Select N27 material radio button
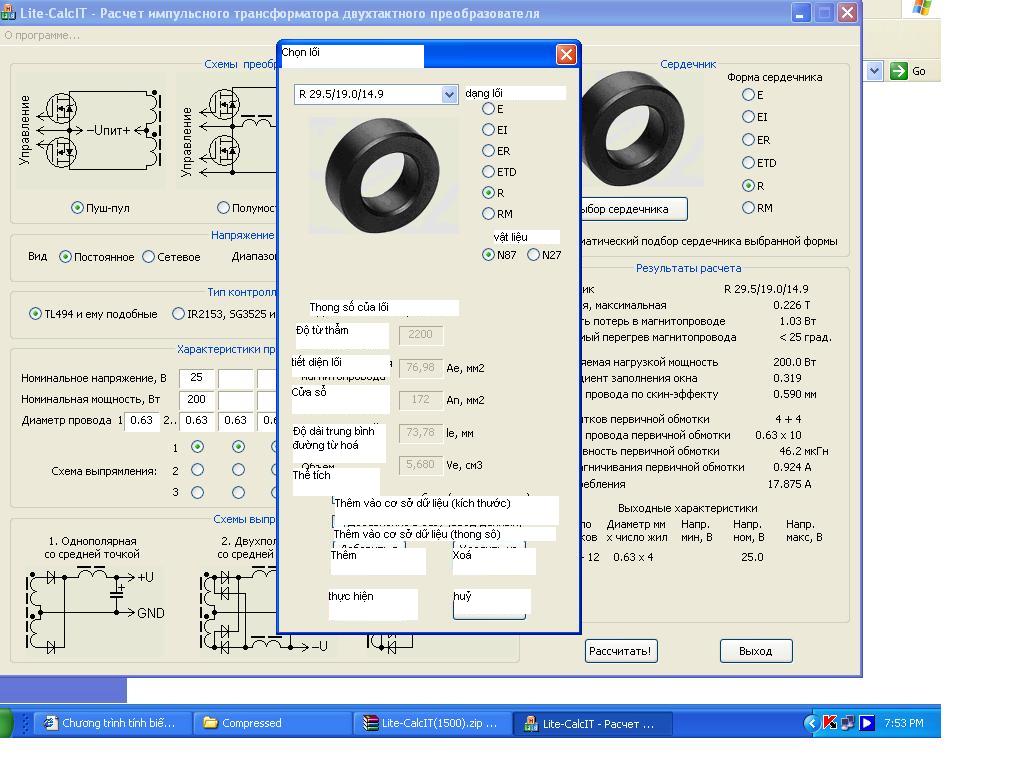The width and height of the screenshot is (1024, 768). (x=534, y=255)
